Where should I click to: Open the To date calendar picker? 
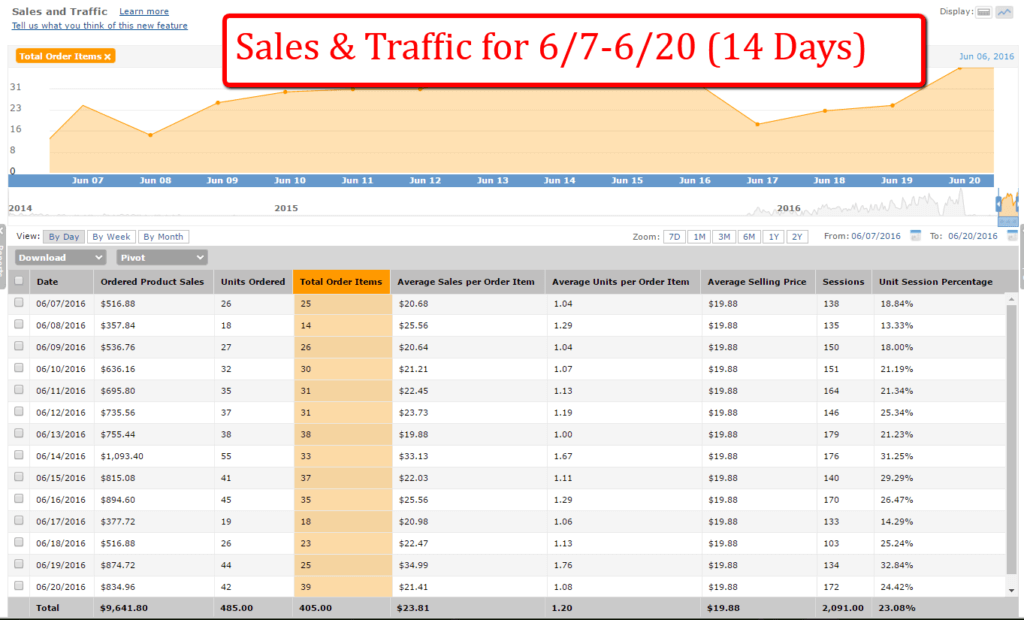click(x=1012, y=236)
